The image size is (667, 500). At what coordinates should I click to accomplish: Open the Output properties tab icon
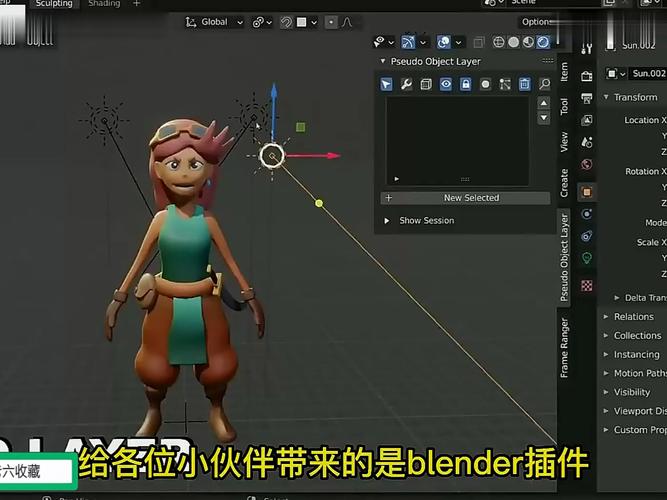pos(587,98)
